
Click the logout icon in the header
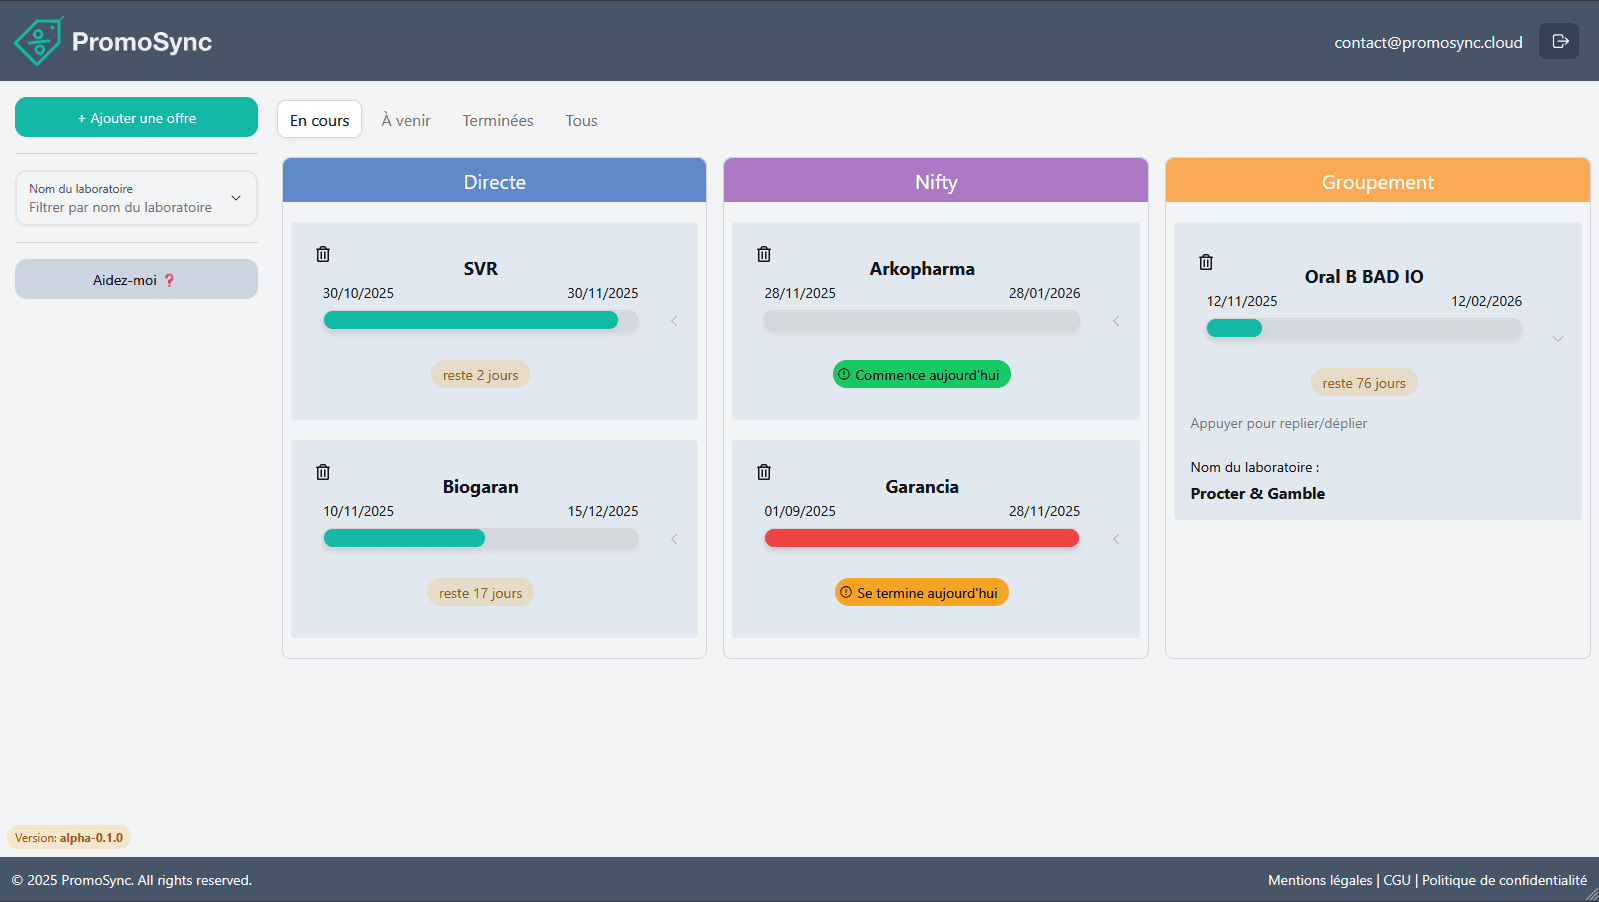pyautogui.click(x=1559, y=41)
